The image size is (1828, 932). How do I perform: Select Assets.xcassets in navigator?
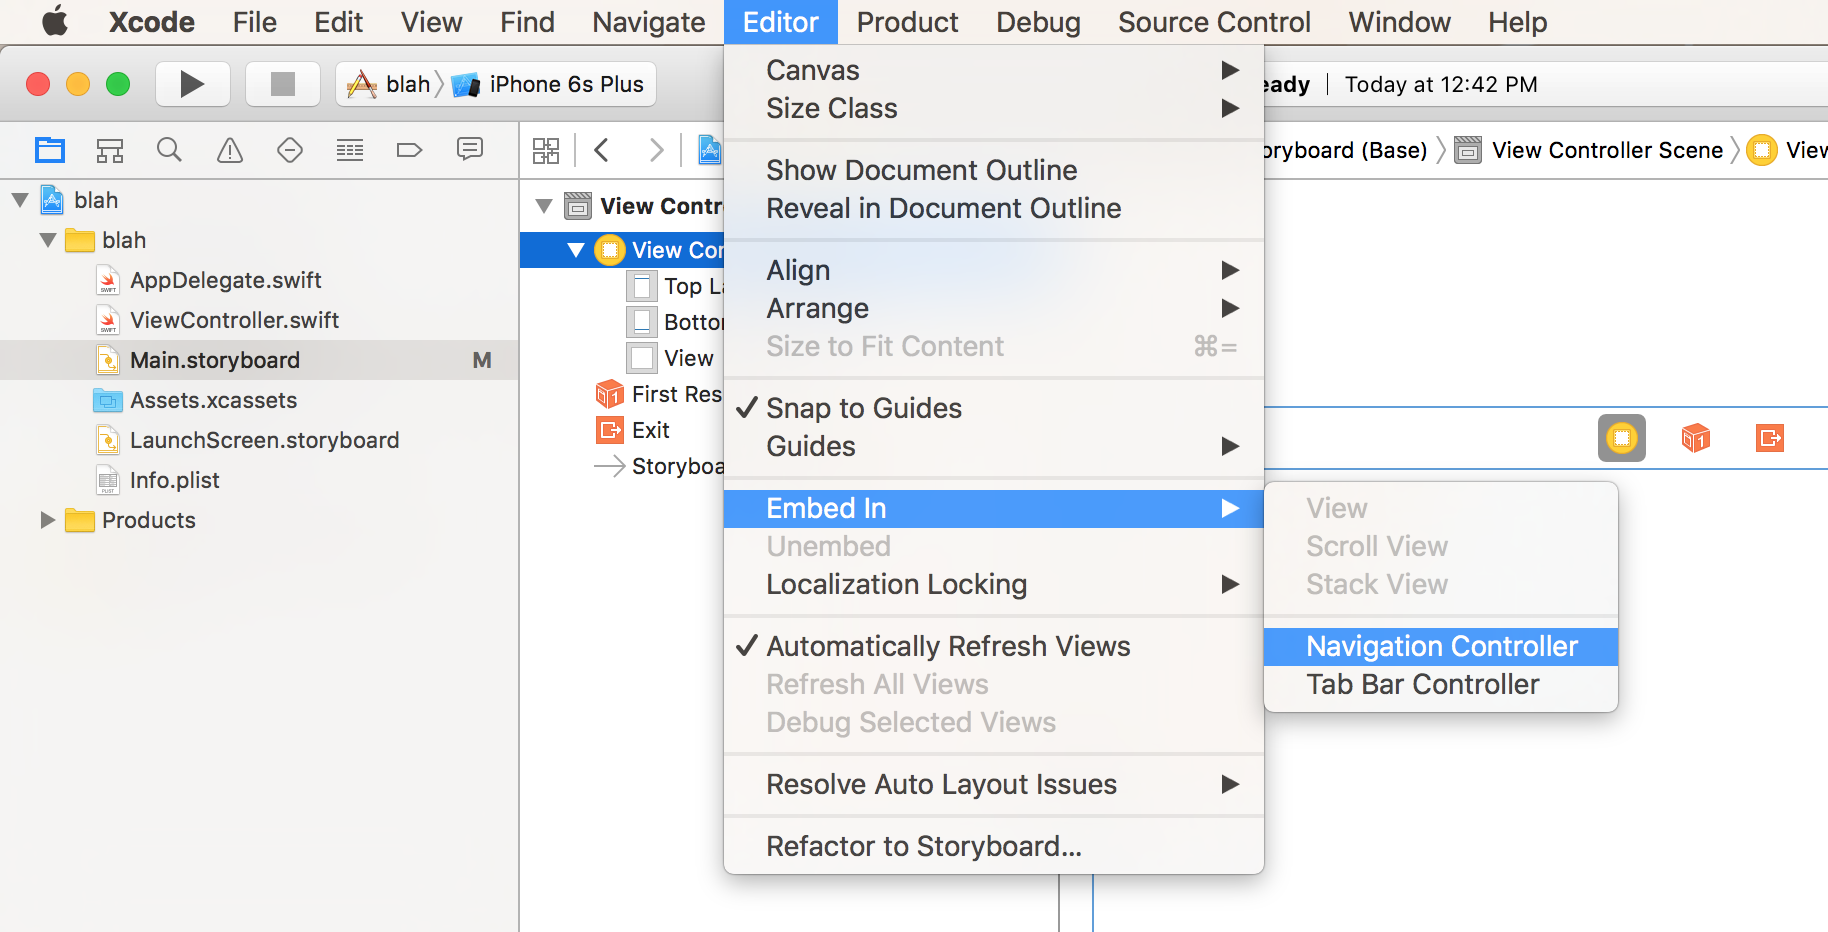click(259, 400)
